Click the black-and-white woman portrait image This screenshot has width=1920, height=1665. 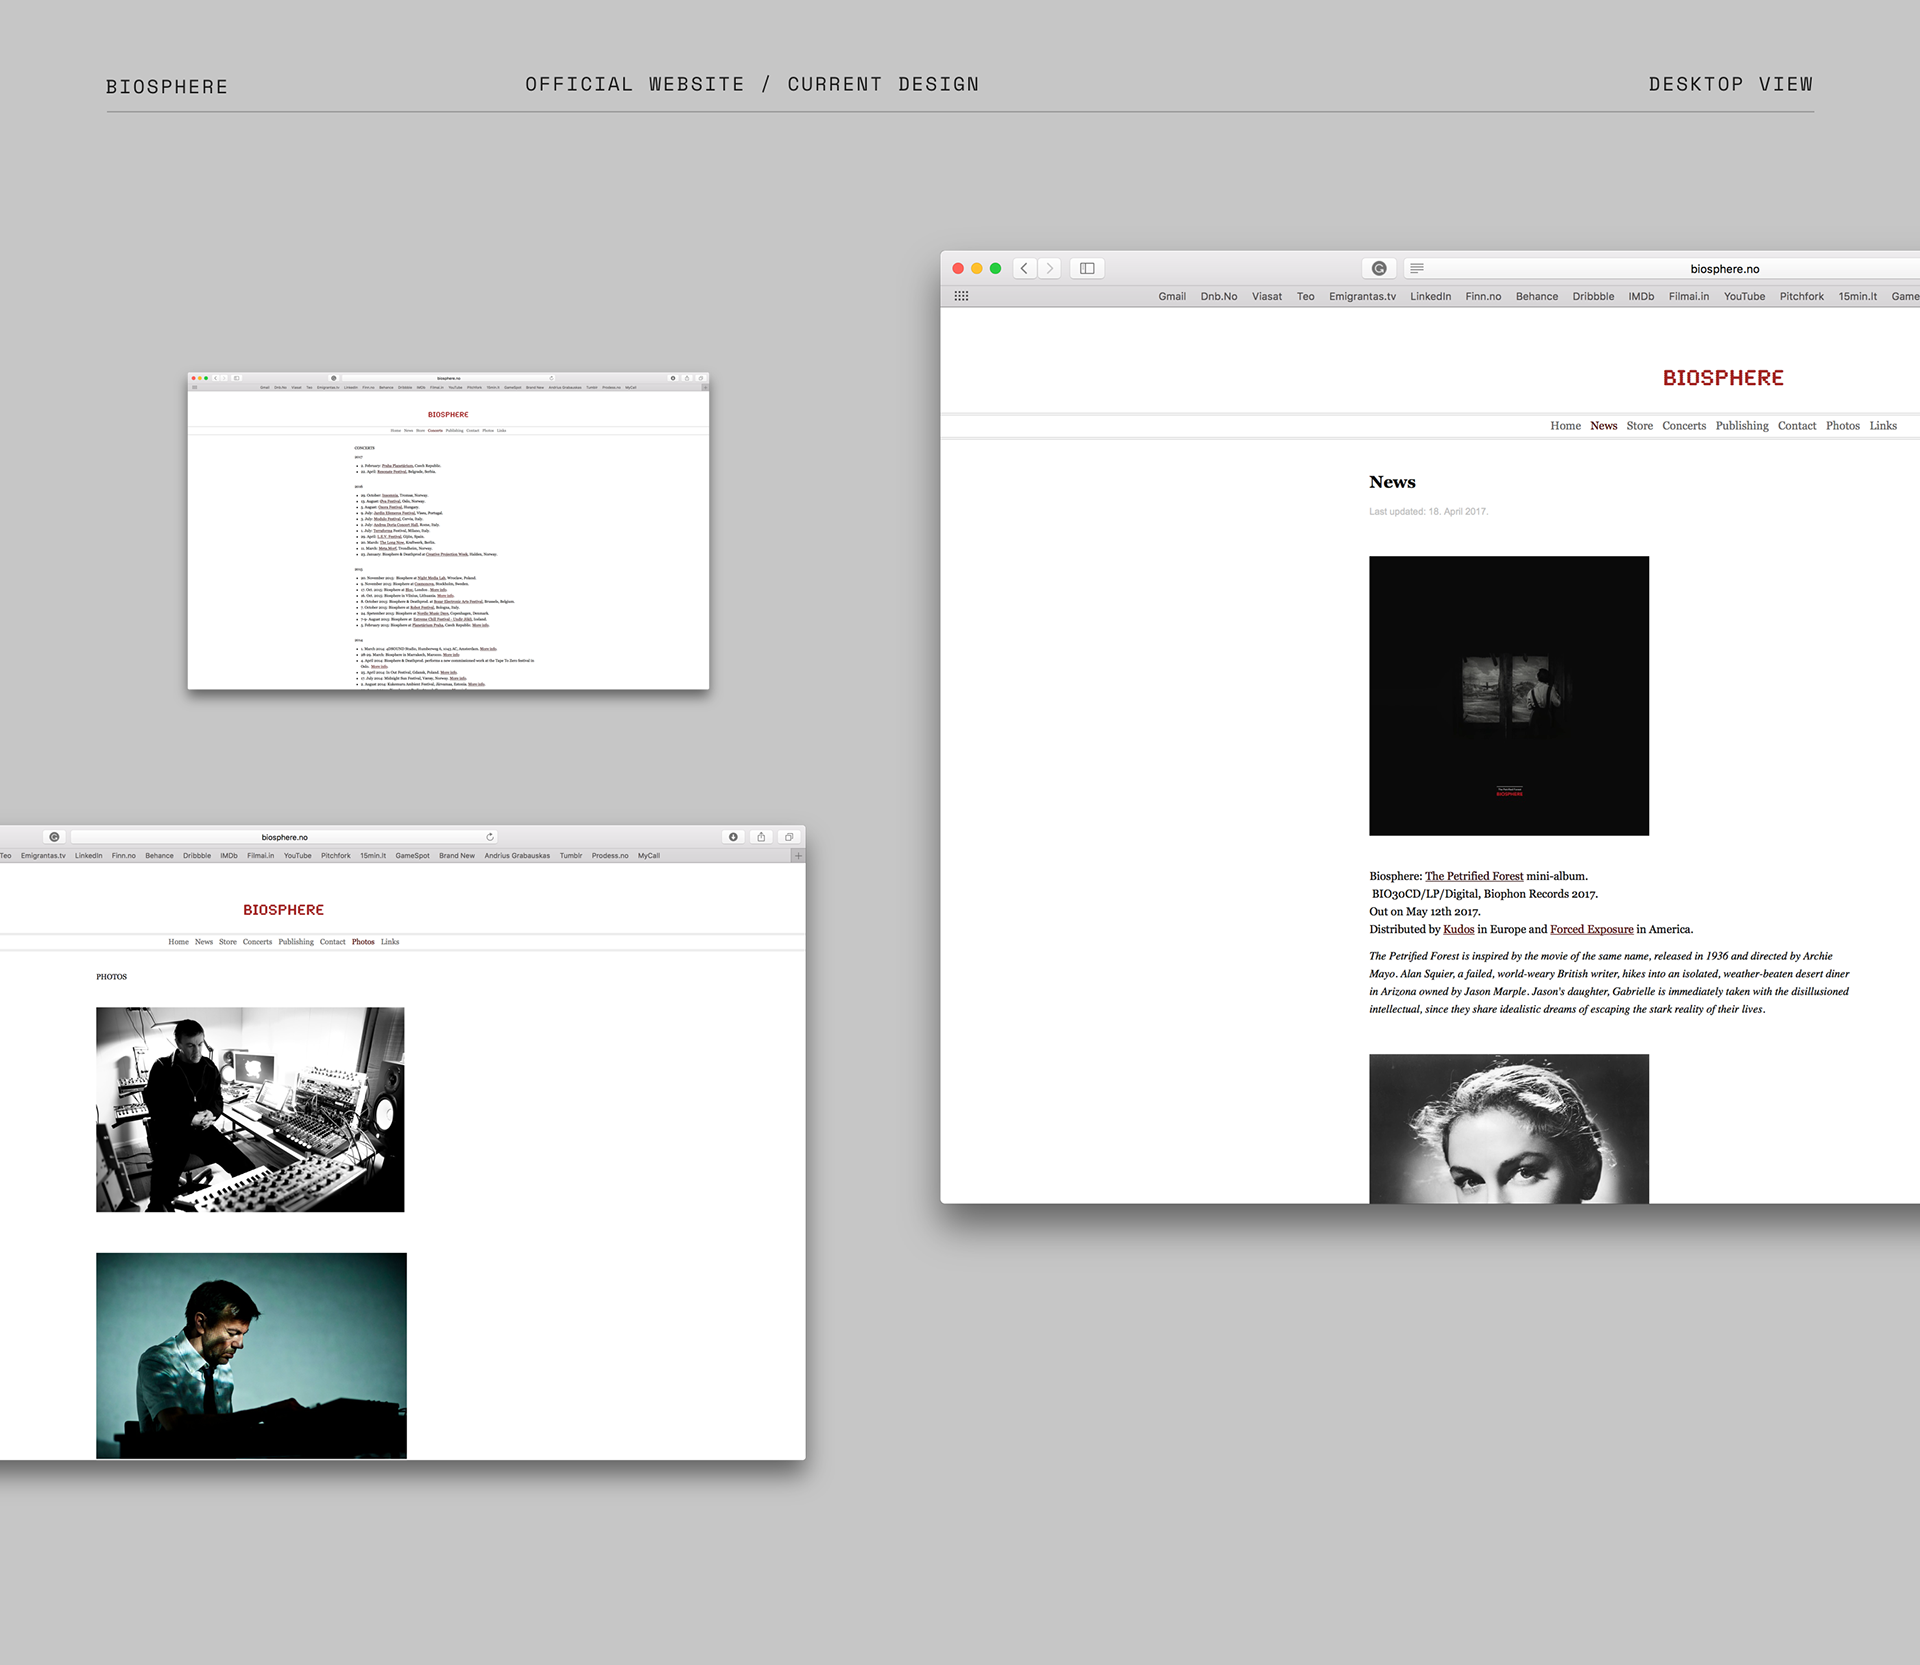tap(1509, 1129)
